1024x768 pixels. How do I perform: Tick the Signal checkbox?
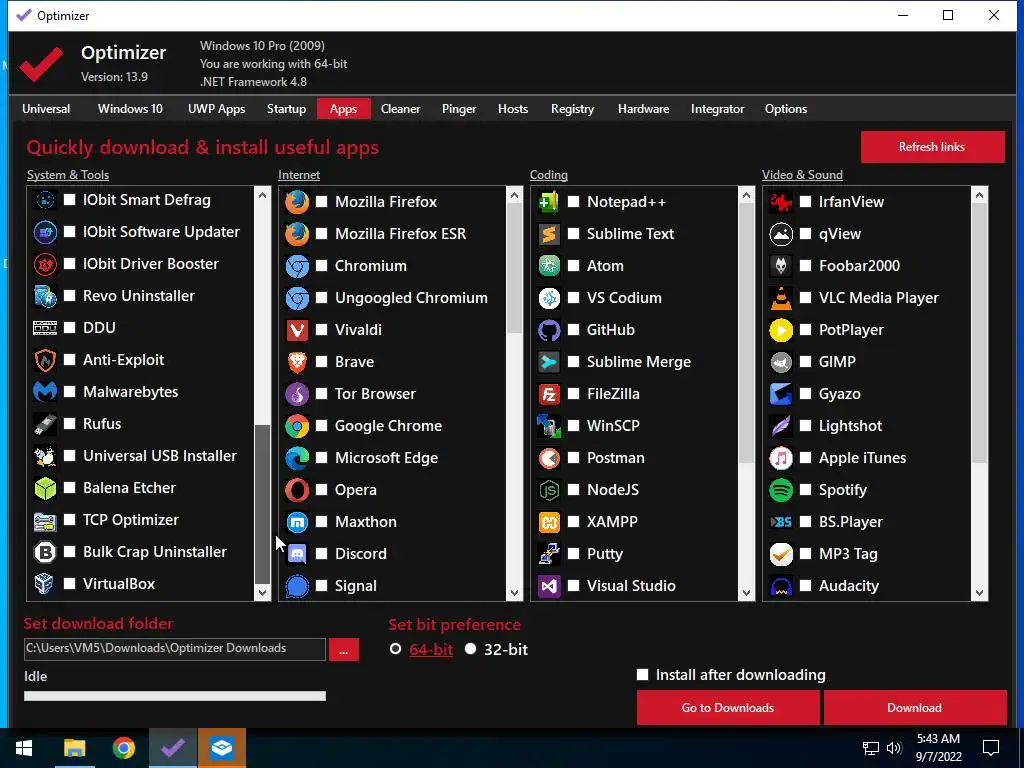click(x=322, y=586)
